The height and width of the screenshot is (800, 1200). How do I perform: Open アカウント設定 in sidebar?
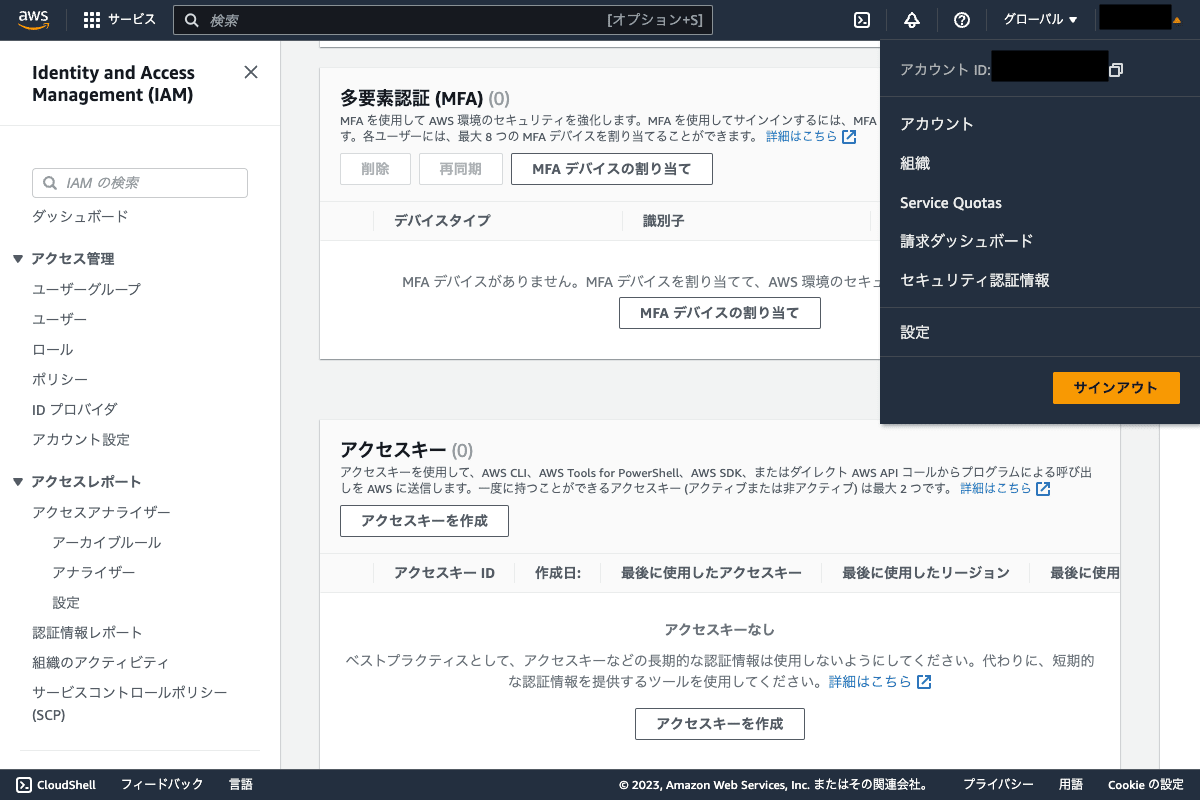click(x=81, y=440)
